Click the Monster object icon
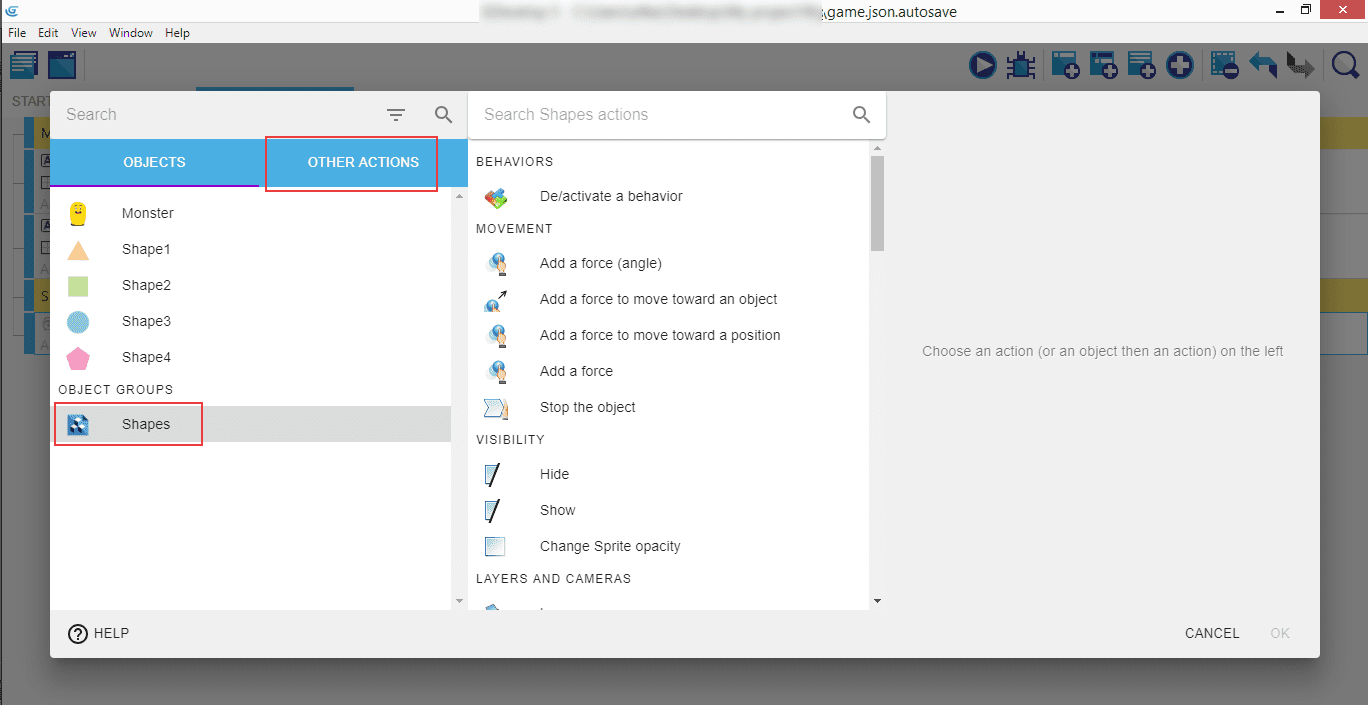The width and height of the screenshot is (1368, 705). click(78, 213)
